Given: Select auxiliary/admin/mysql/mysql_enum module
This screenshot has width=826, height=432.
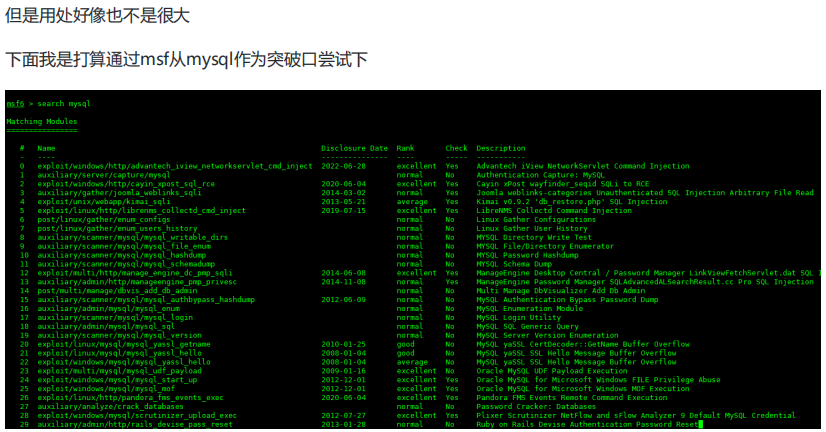Looking at the screenshot, I should point(108,309).
